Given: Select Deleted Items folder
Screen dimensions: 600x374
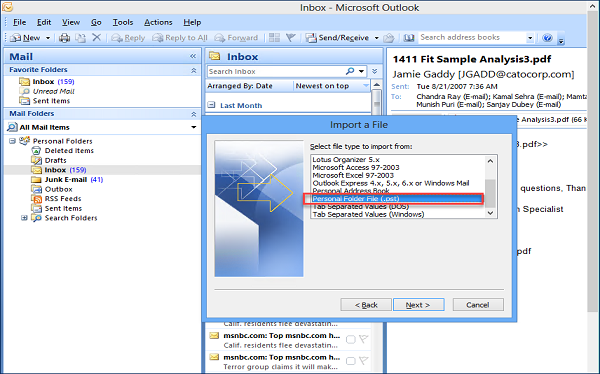Looking at the screenshot, I should 63,151.
